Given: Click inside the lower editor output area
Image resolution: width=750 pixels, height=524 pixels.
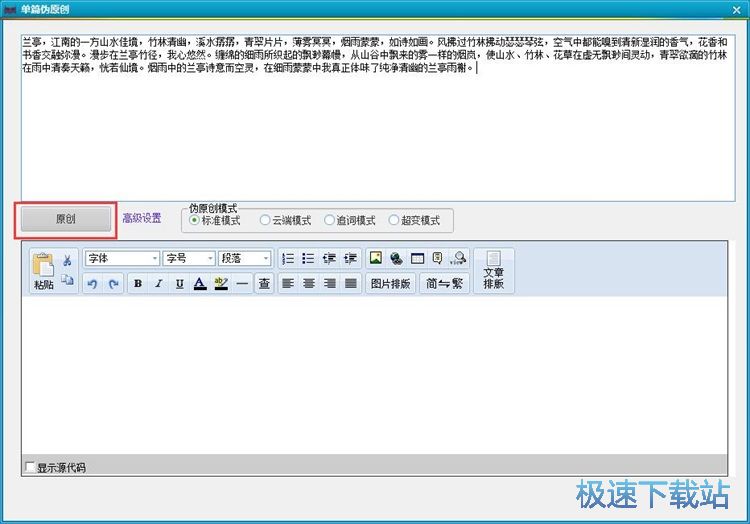Looking at the screenshot, I should (x=374, y=375).
